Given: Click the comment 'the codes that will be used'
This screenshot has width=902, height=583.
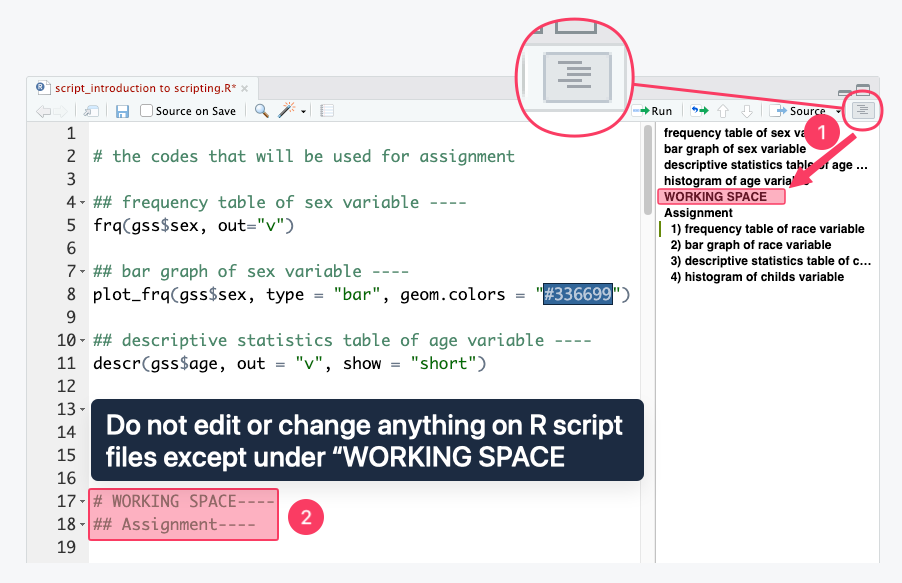Looking at the screenshot, I should point(304,156).
